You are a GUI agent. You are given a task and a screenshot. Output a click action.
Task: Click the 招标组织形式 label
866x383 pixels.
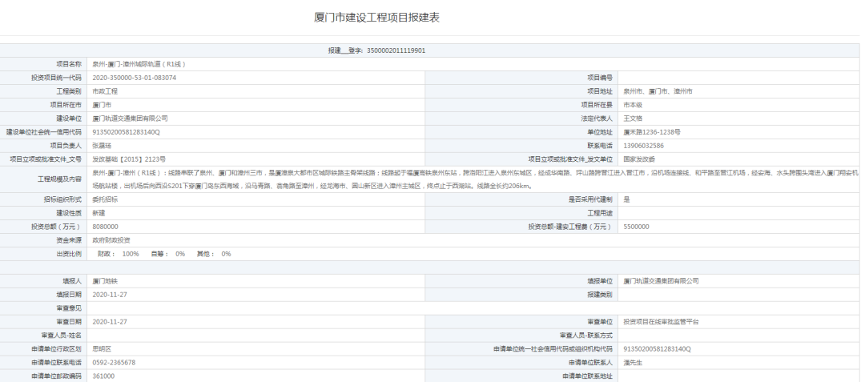click(63, 200)
